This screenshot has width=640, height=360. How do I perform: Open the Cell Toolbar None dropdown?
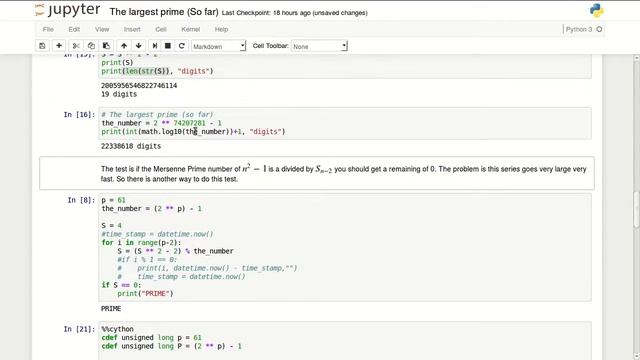click(x=319, y=46)
